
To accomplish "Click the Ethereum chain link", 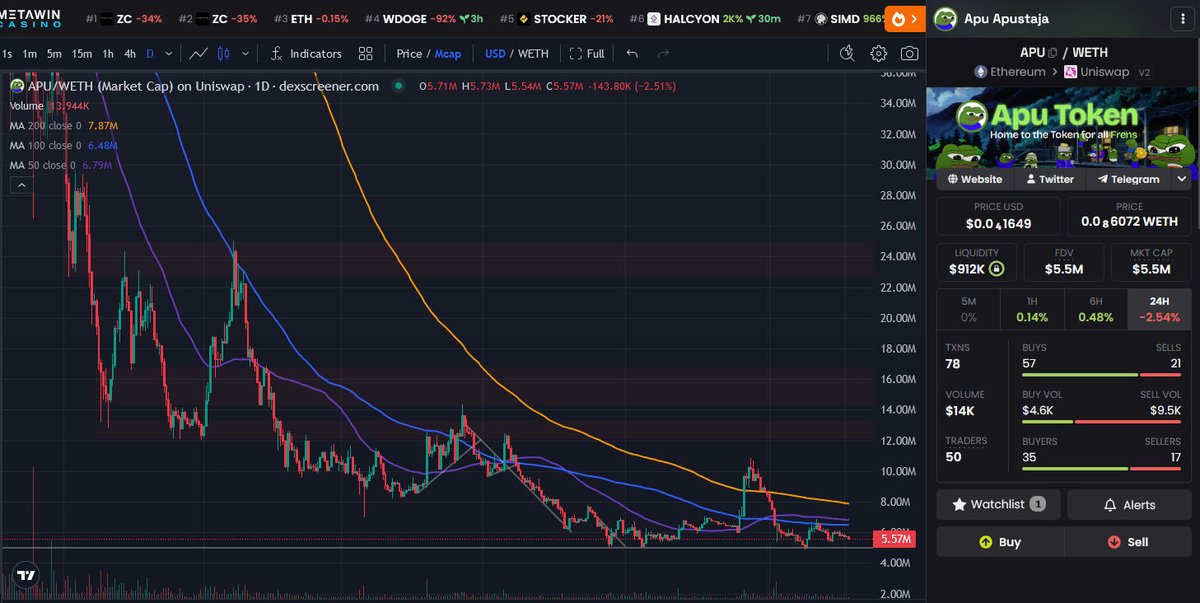I will point(1010,72).
